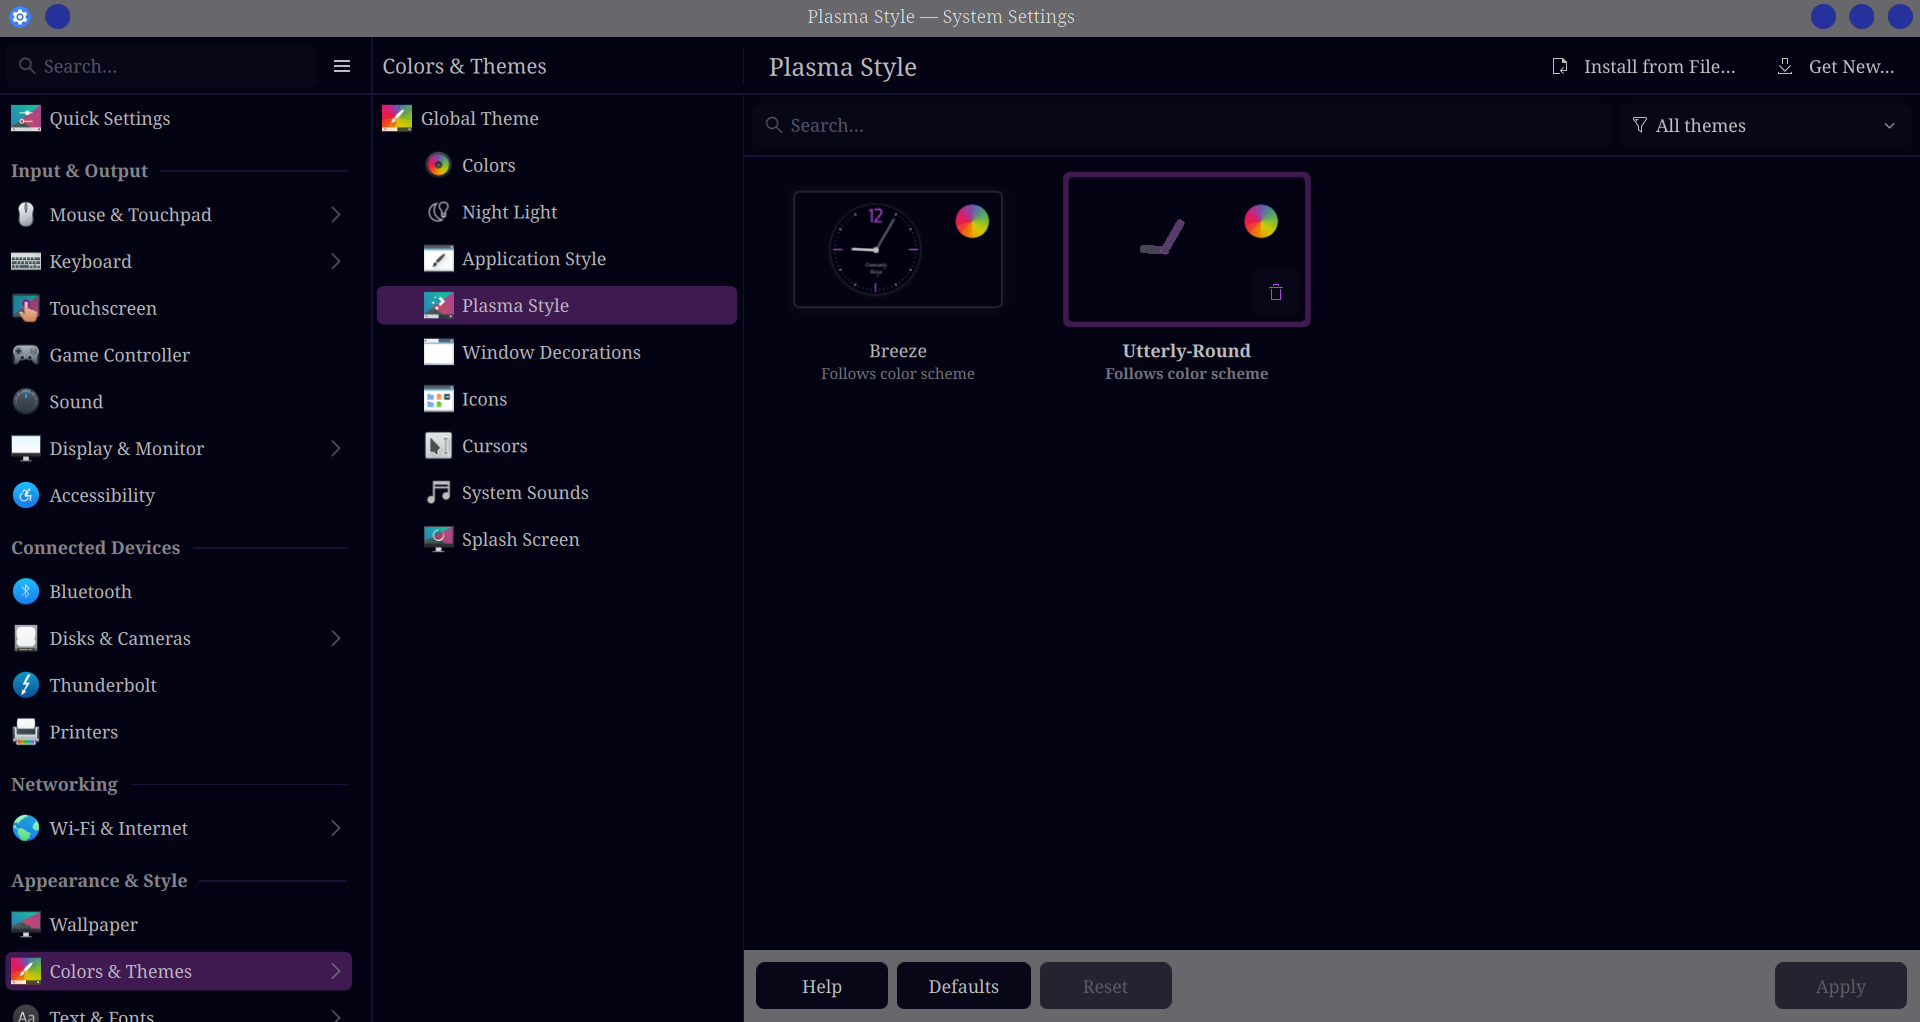Open the sidebar hamburger menu
Viewport: 1920px width, 1022px height.
click(342, 66)
